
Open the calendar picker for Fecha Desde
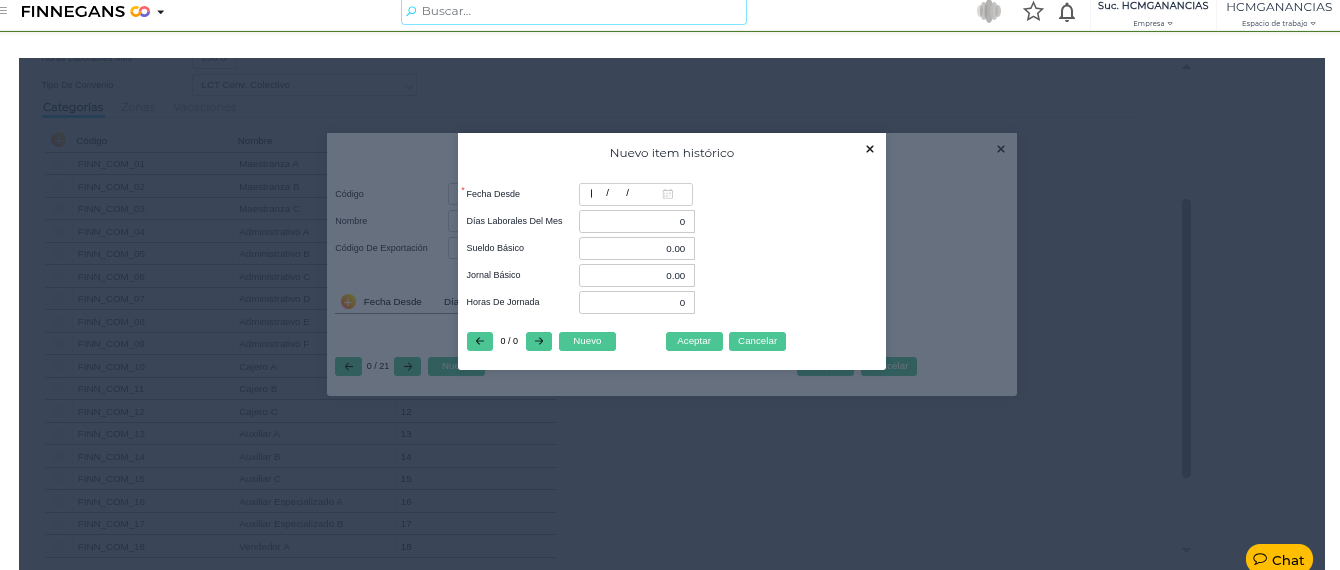coord(668,194)
